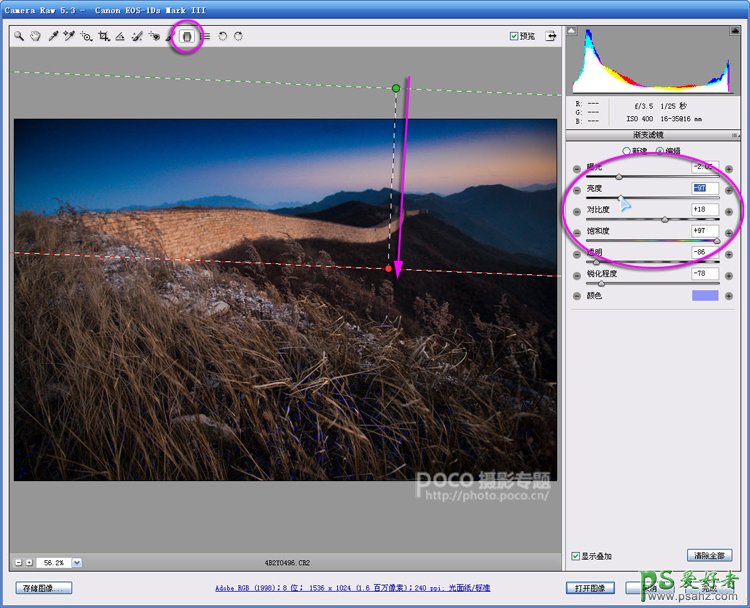This screenshot has width=750, height=608.
Task: Rotate image counterclockwise
Action: tap(223, 36)
